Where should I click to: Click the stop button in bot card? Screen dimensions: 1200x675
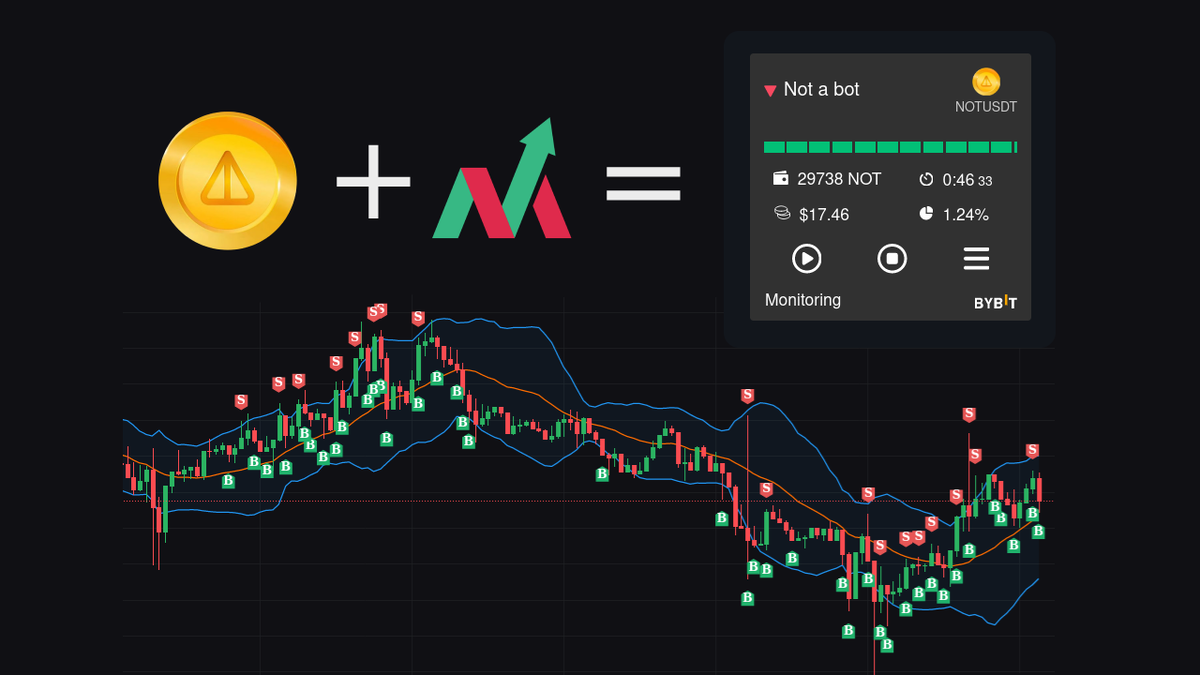point(892,259)
